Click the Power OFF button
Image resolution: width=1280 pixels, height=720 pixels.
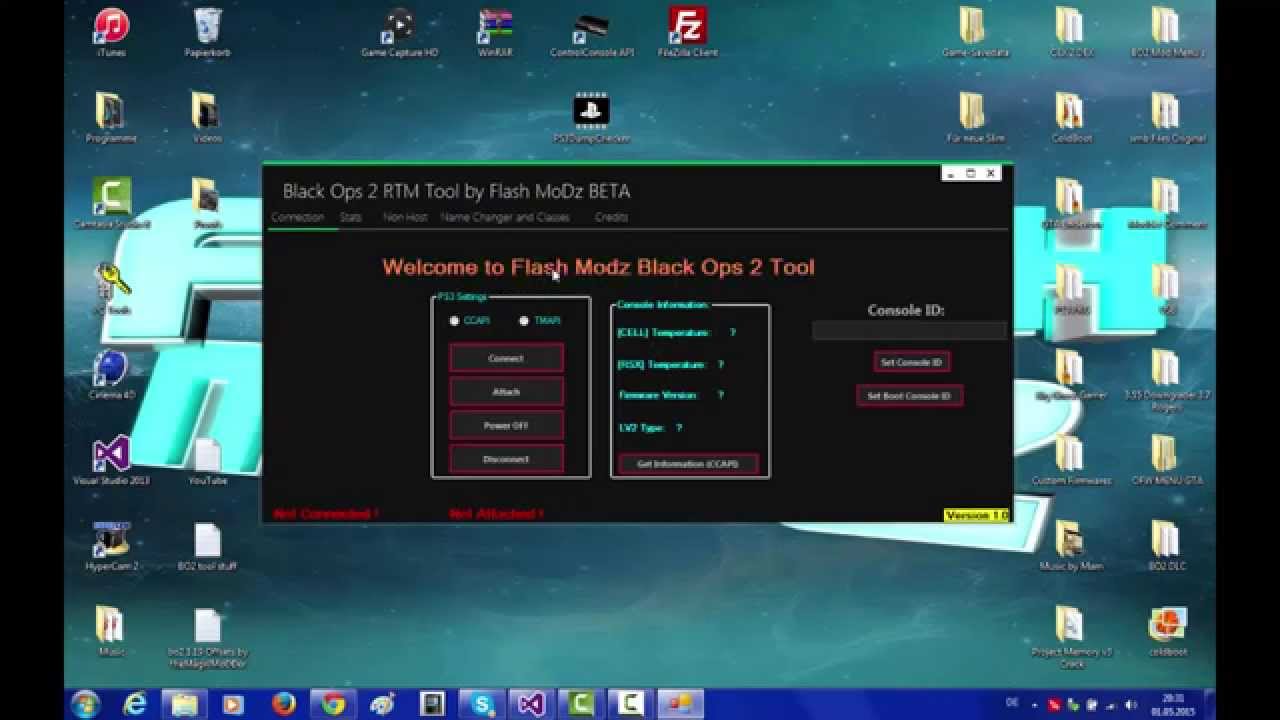click(x=506, y=425)
